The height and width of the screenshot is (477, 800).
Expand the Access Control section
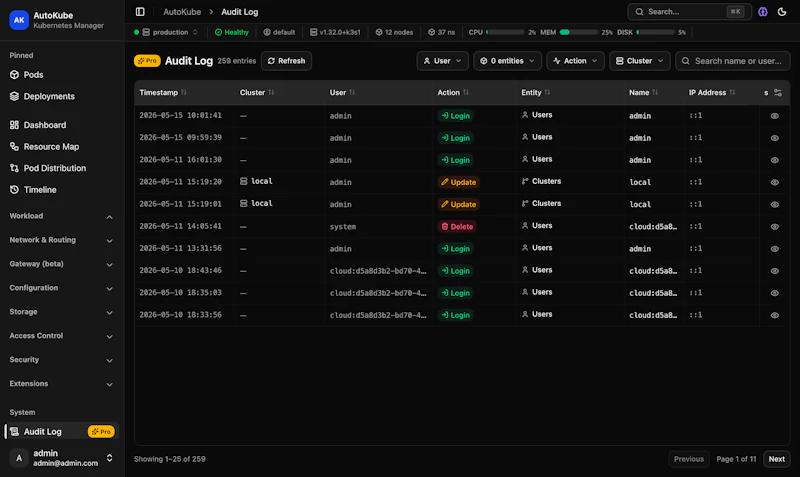[x=61, y=336]
